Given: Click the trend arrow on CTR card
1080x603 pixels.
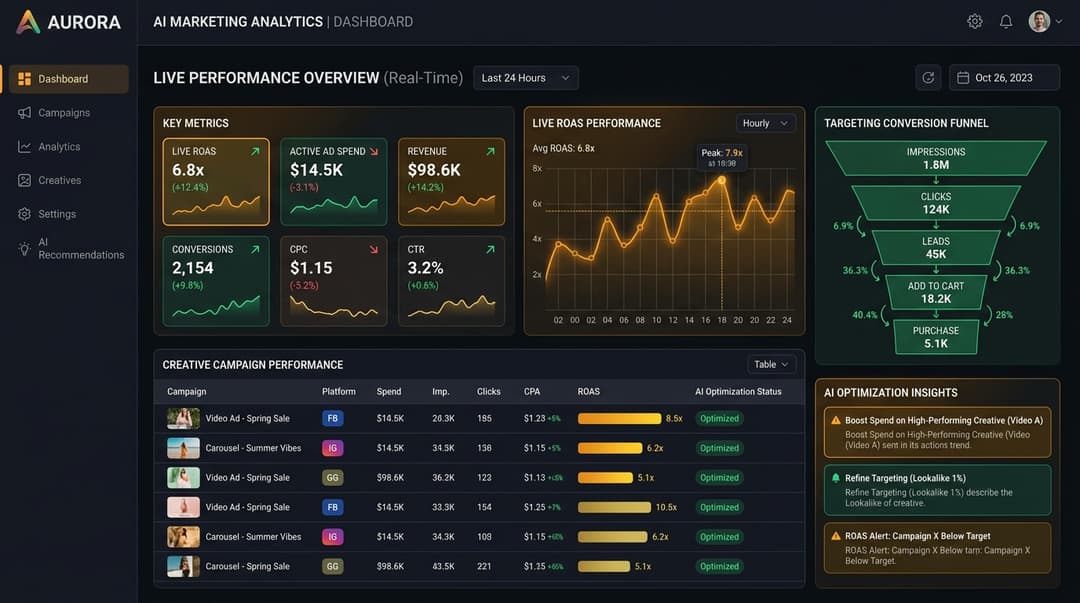Looking at the screenshot, I should (490, 249).
